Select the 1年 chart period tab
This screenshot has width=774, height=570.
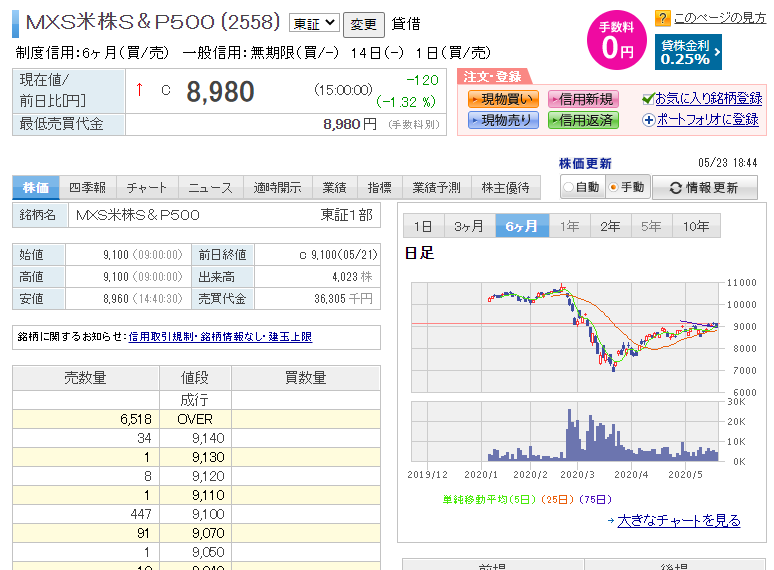click(x=569, y=226)
